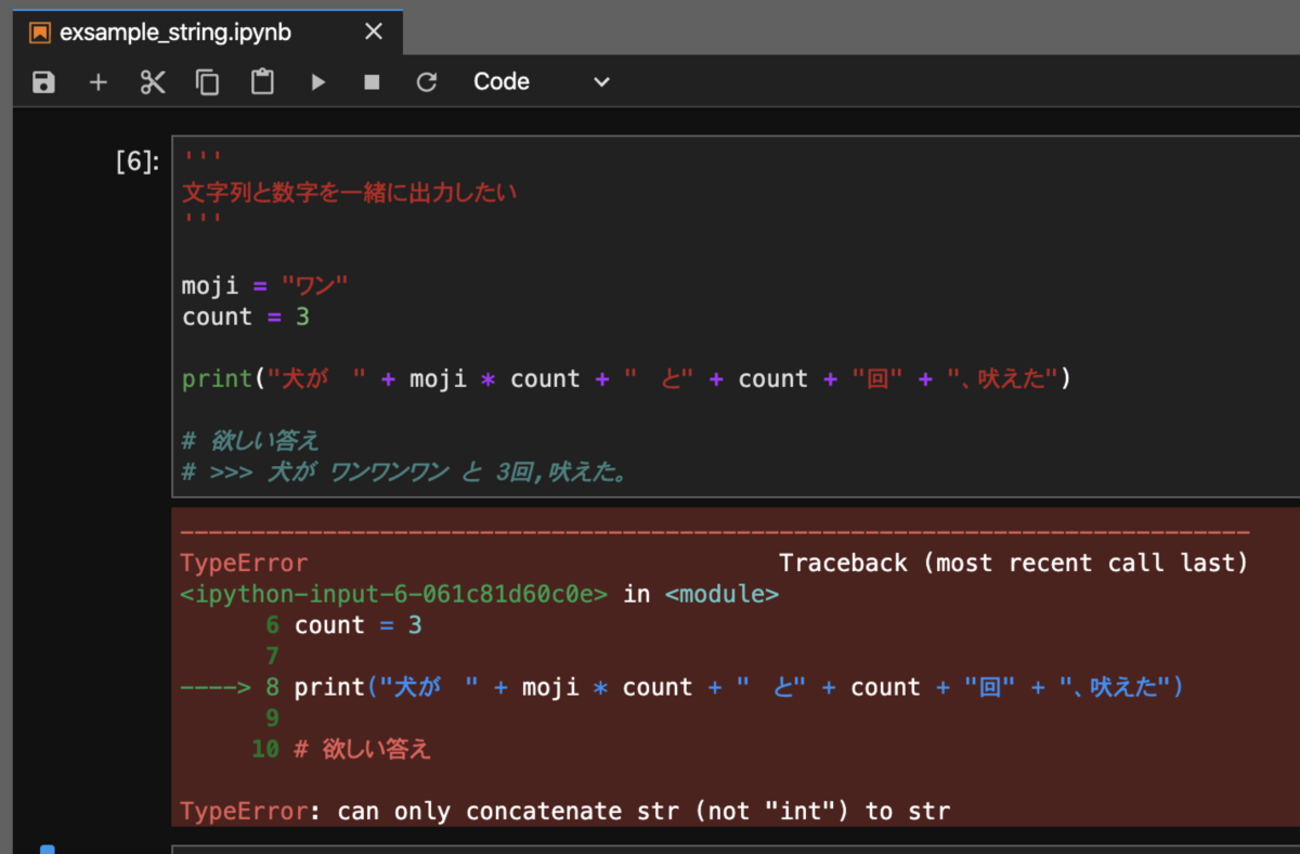
Task: Close the exsample_string.ipynb tab
Action: pos(374,32)
